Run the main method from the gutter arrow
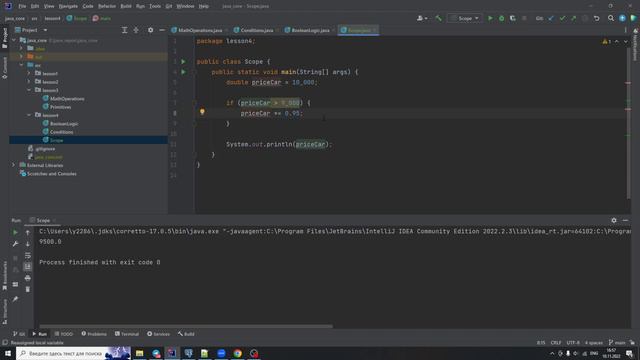 183,72
